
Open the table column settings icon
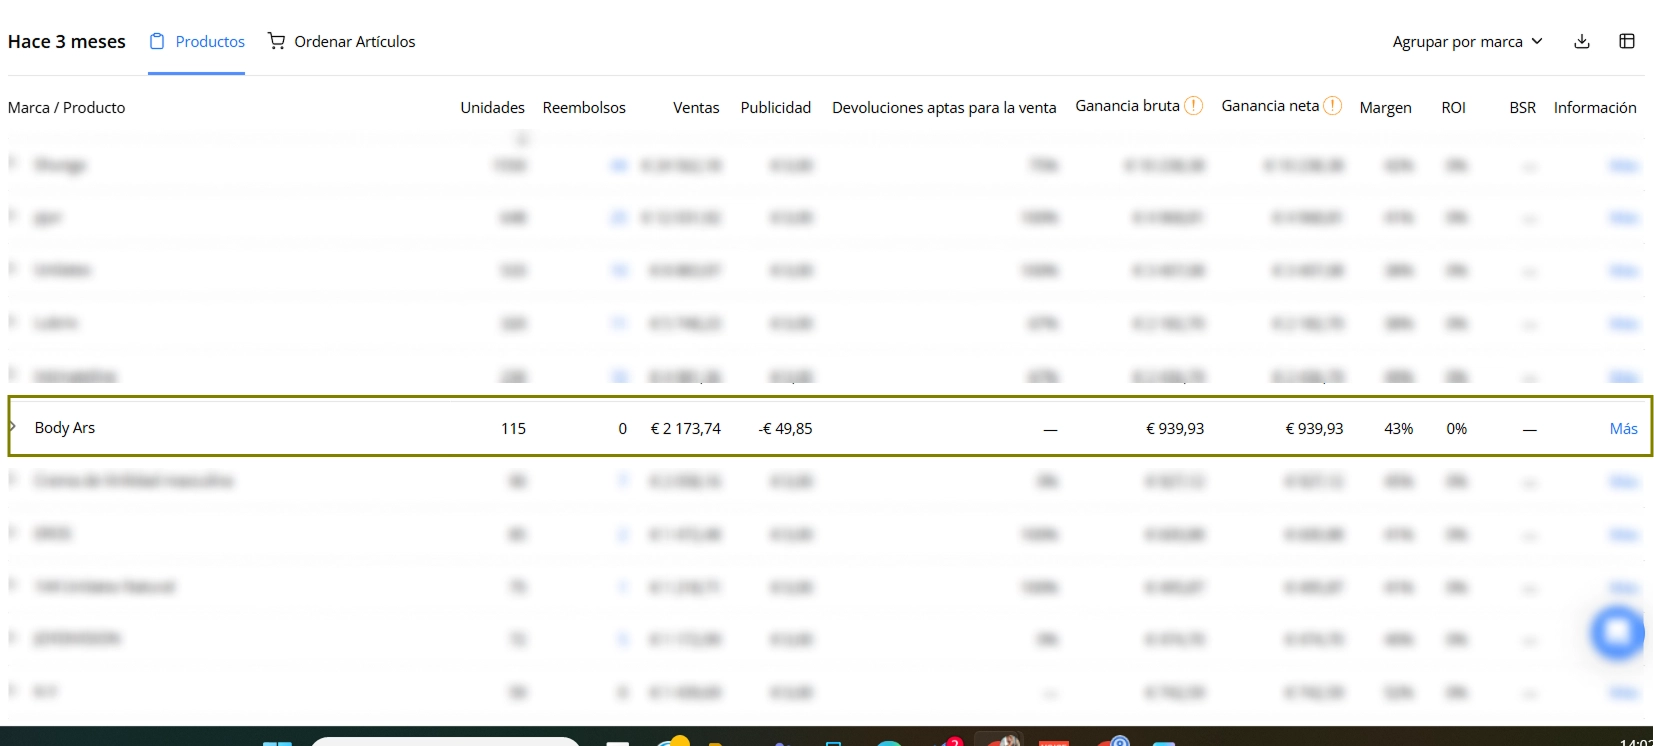[x=1627, y=41]
